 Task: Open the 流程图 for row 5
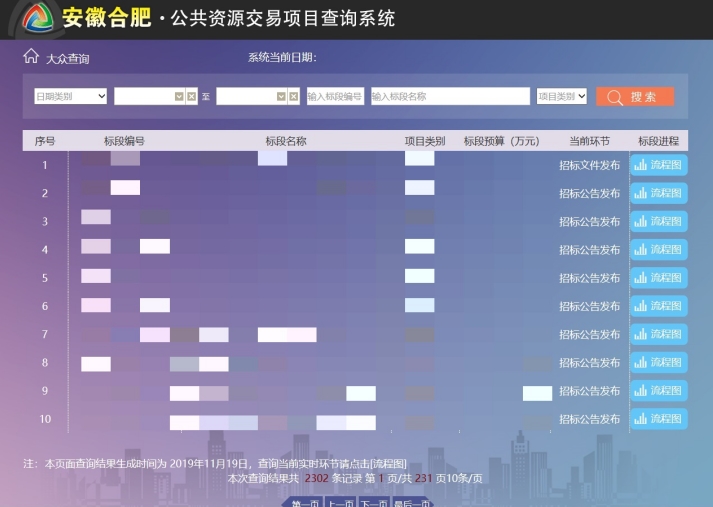coord(659,278)
